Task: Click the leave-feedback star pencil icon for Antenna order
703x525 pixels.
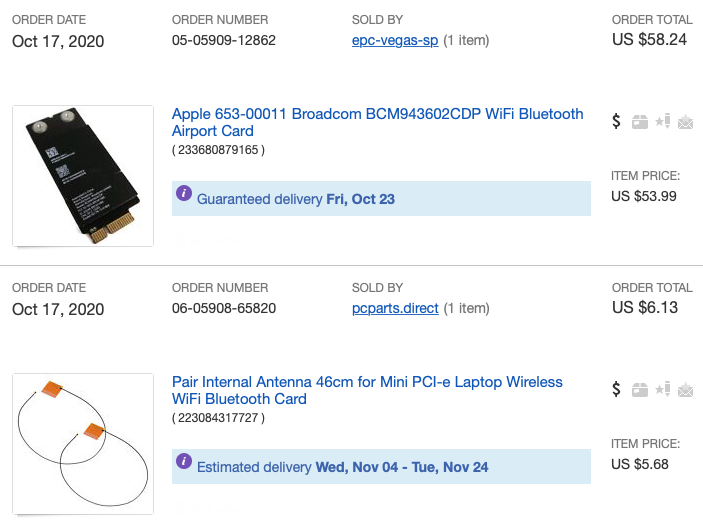Action: click(663, 389)
